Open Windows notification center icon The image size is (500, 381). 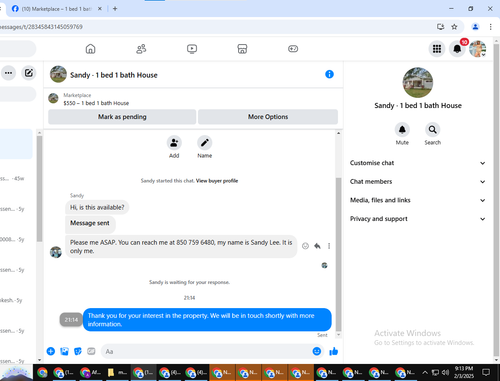coord(486,372)
